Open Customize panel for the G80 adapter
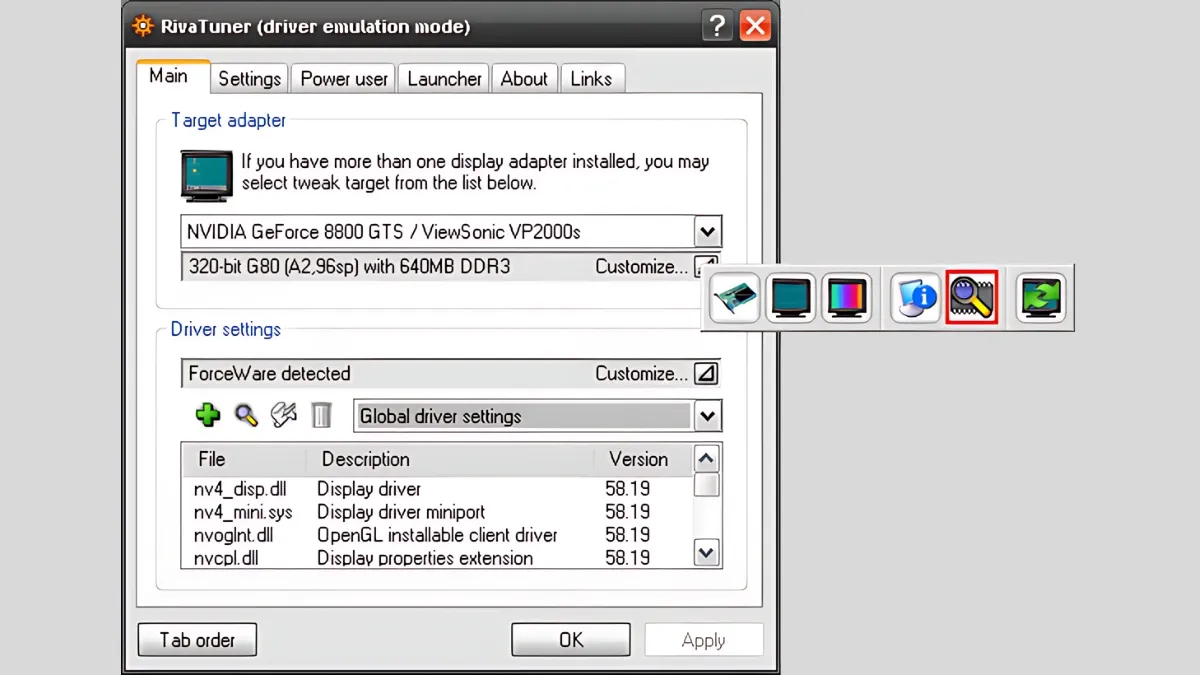1200x675 pixels. pyautogui.click(x=706, y=266)
